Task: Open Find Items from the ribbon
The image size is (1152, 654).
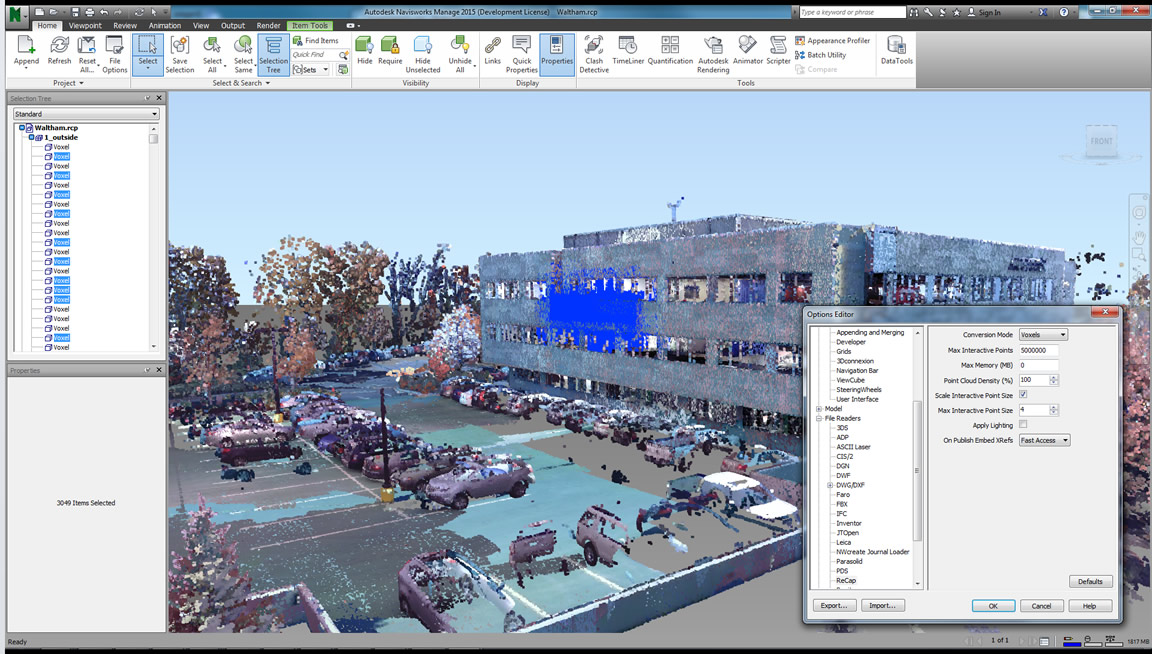Action: tap(316, 40)
